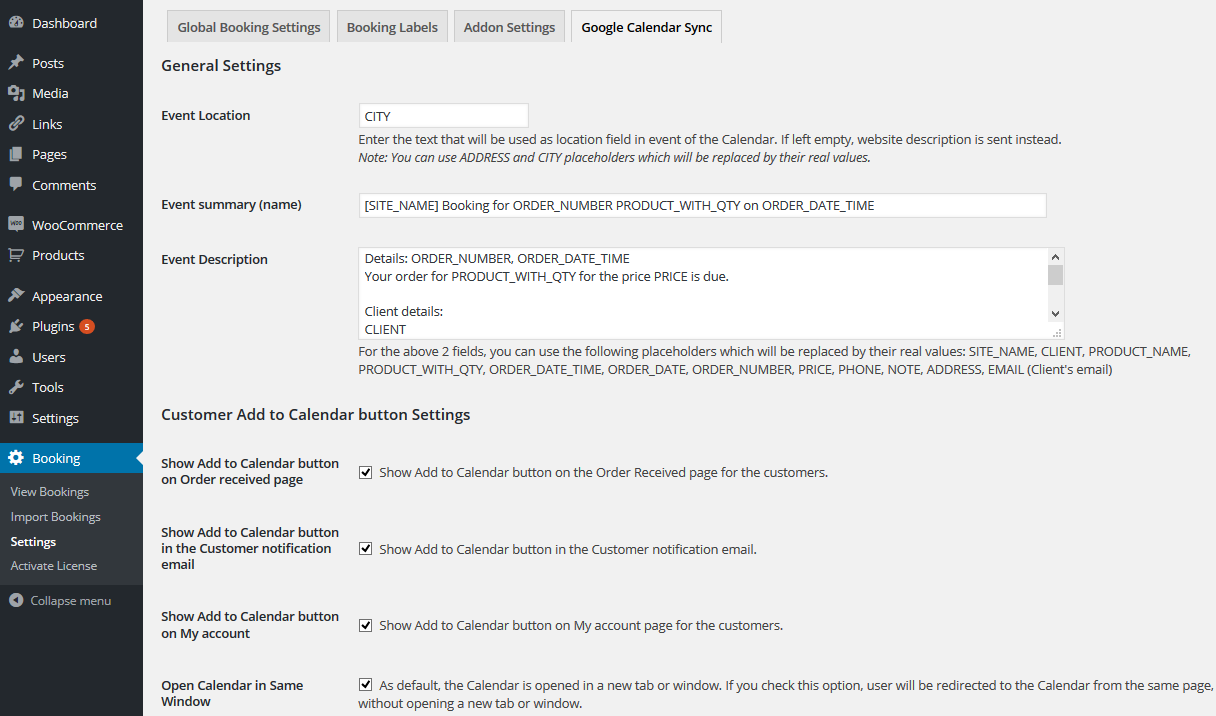Click the Plugins plug icon
This screenshot has height=716, width=1216.
(x=16, y=326)
